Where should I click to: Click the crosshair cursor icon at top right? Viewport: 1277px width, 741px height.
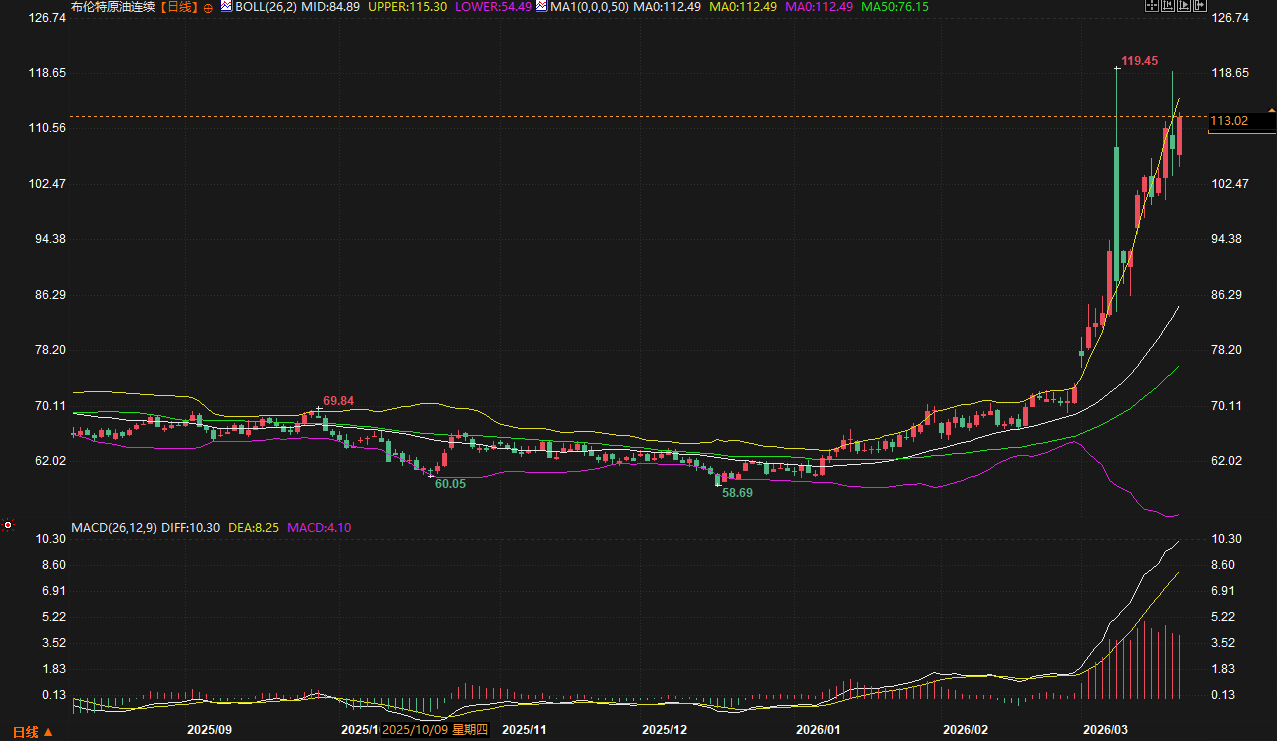click(x=1152, y=6)
